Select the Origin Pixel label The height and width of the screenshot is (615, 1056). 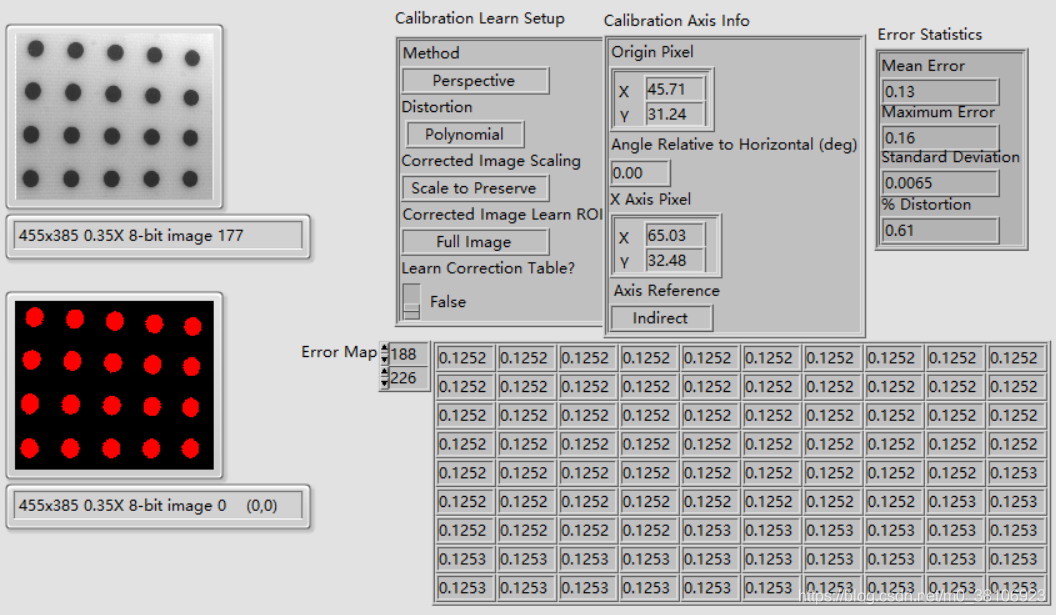pyautogui.click(x=652, y=52)
